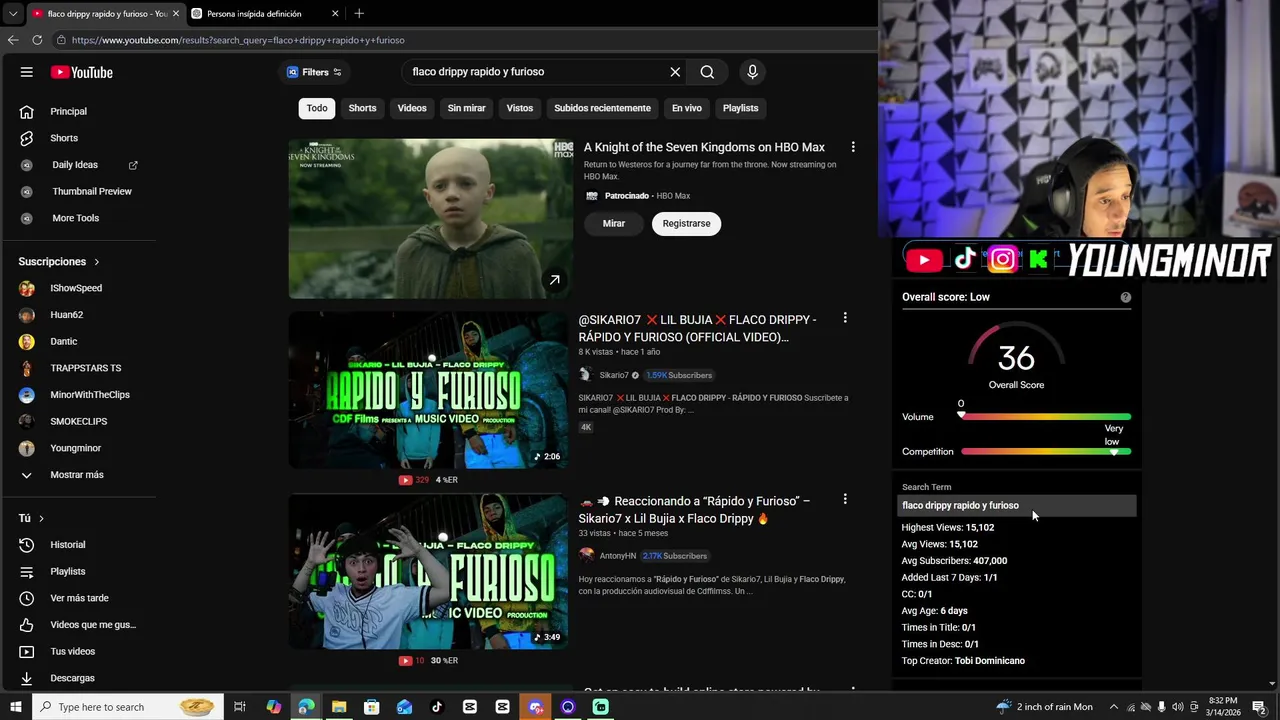This screenshot has width=1280, height=720.
Task: Open the Reaccionando a Rápido y Furioso thumbnail
Action: [x=428, y=571]
